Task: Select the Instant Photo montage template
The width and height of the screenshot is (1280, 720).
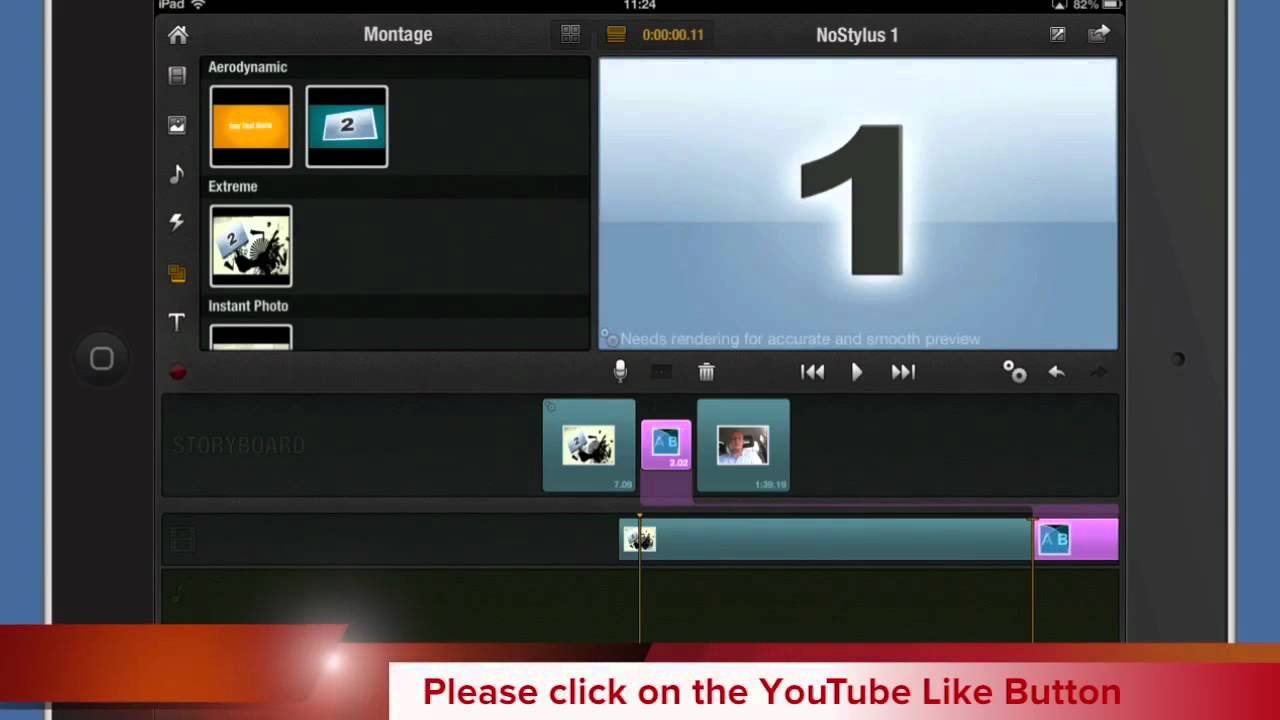Action: [x=251, y=337]
